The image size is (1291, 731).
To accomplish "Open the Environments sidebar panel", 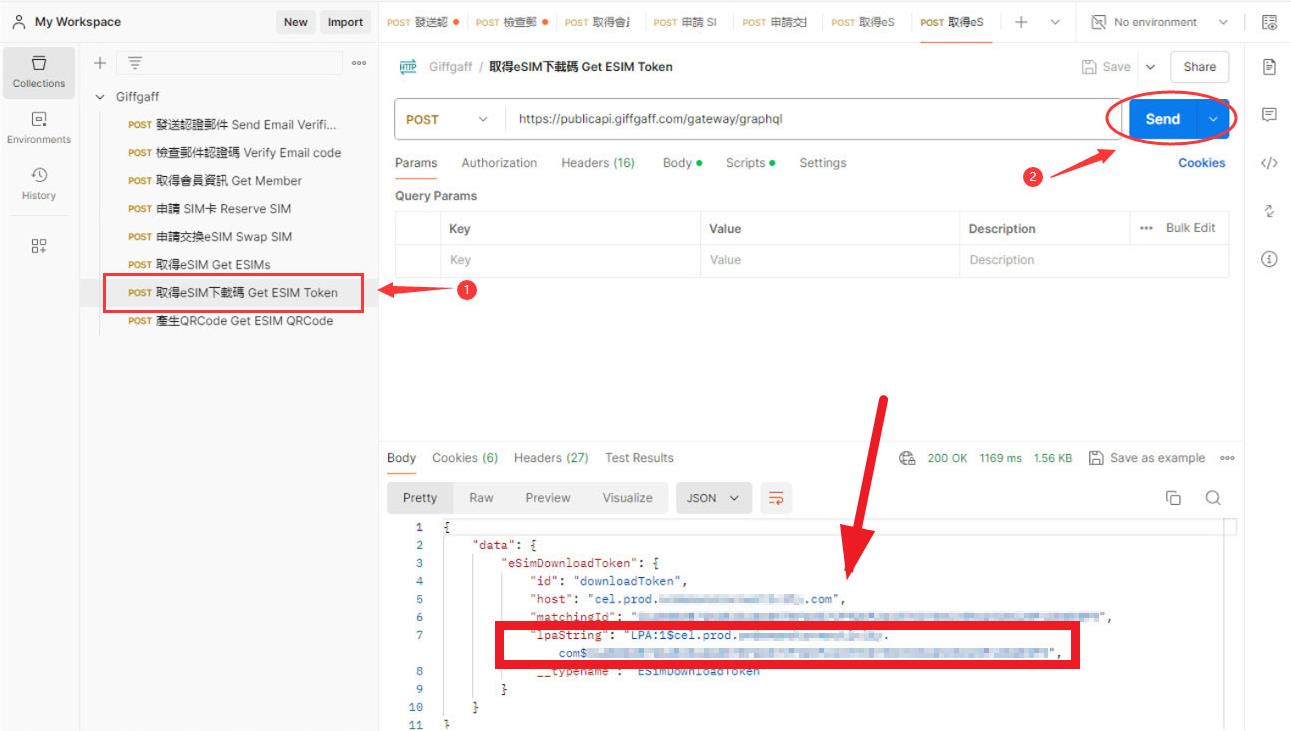I will (x=39, y=128).
